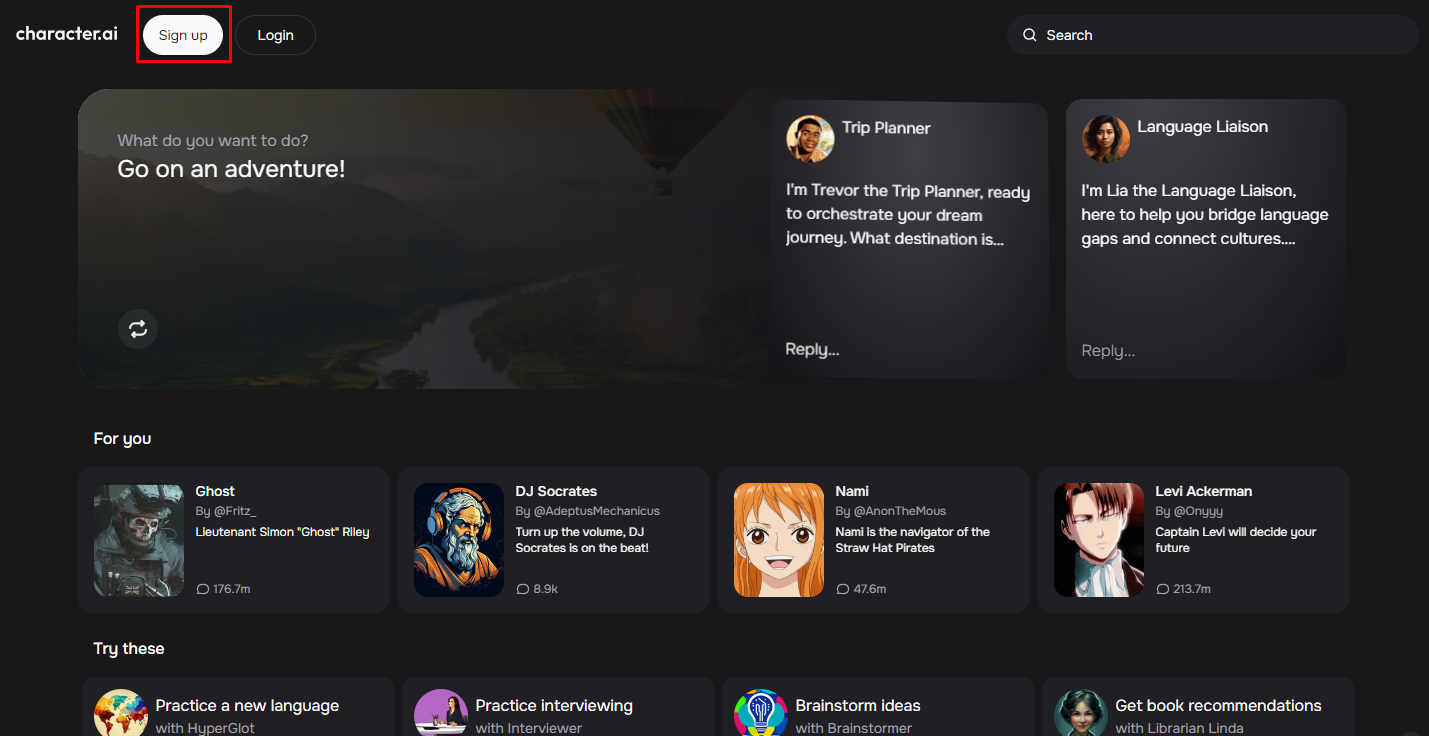
Task: Click Trip Planner card title
Action: pyautogui.click(x=886, y=128)
